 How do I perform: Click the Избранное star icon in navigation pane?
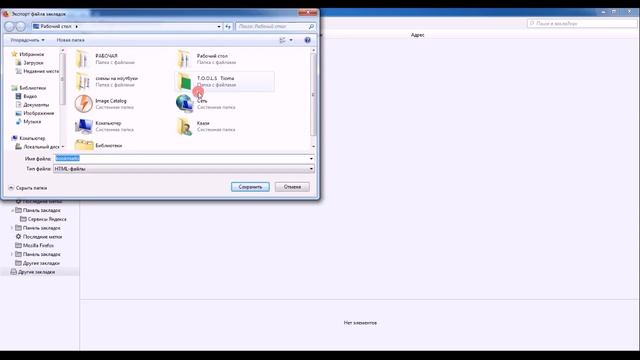[x=14, y=54]
